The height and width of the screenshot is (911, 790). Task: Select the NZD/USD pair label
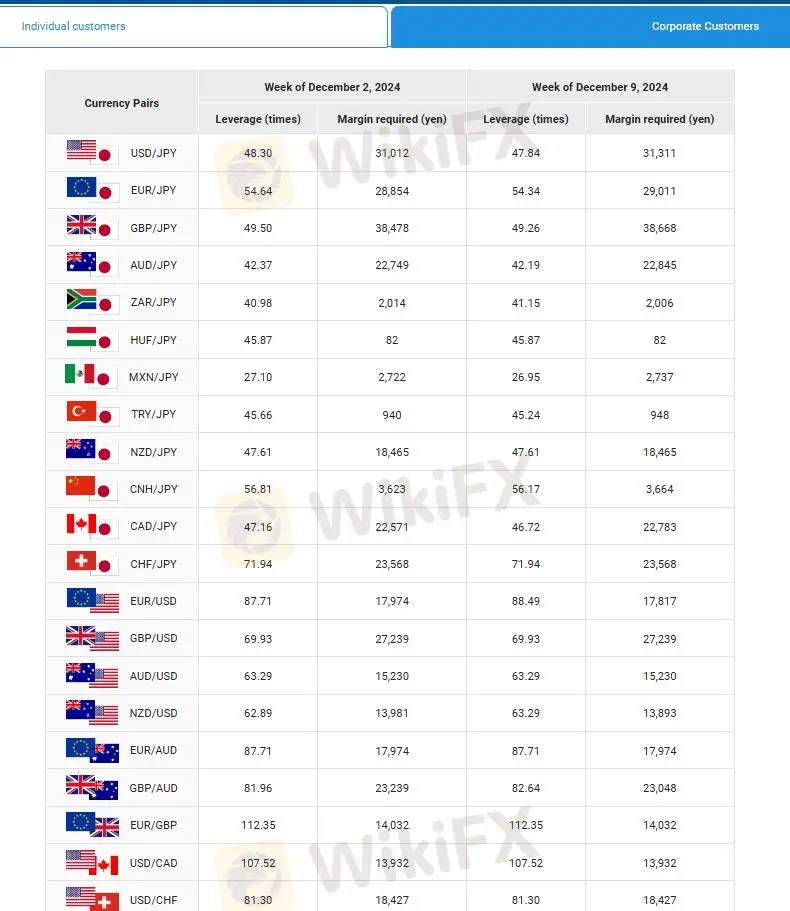coord(153,713)
